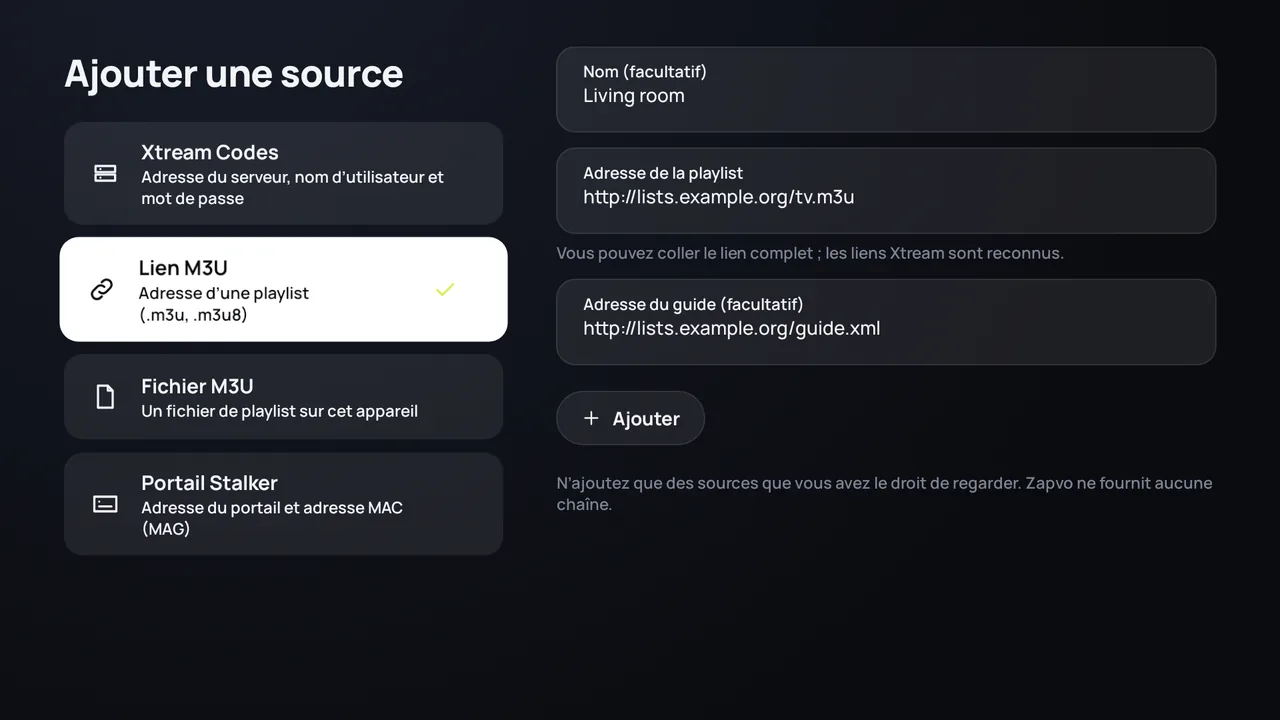Image resolution: width=1280 pixels, height=720 pixels.
Task: Click the plus icon in the Ajouter button
Action: pos(591,418)
